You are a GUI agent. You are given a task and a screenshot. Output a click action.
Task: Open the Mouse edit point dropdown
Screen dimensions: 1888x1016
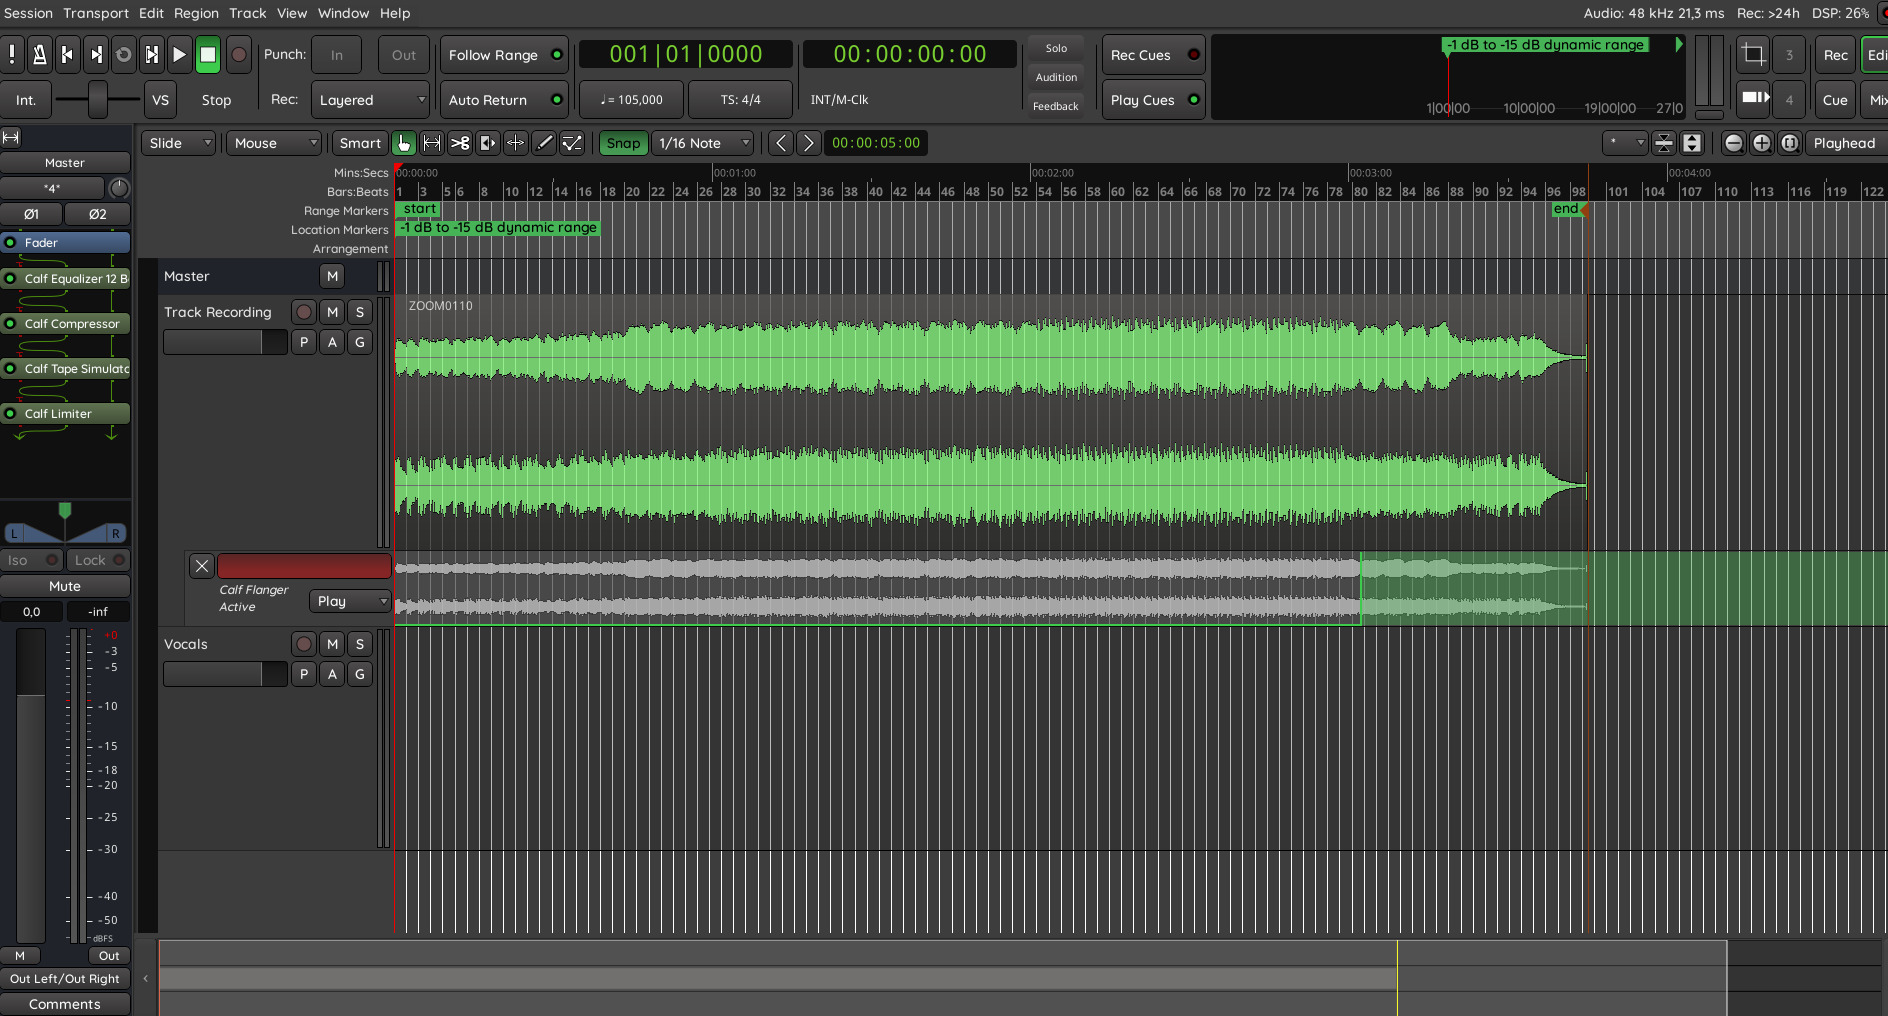tap(273, 143)
